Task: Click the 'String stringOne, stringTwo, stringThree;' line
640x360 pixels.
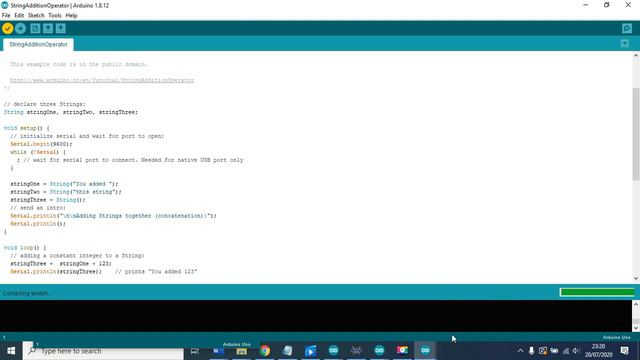Action: tap(71, 112)
